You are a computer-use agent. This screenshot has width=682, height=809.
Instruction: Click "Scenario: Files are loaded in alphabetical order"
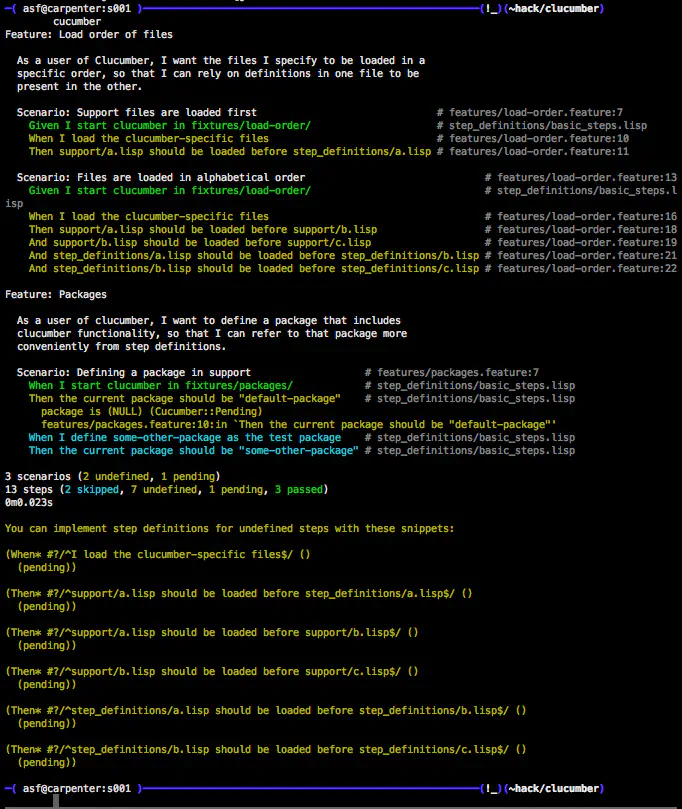click(x=161, y=177)
